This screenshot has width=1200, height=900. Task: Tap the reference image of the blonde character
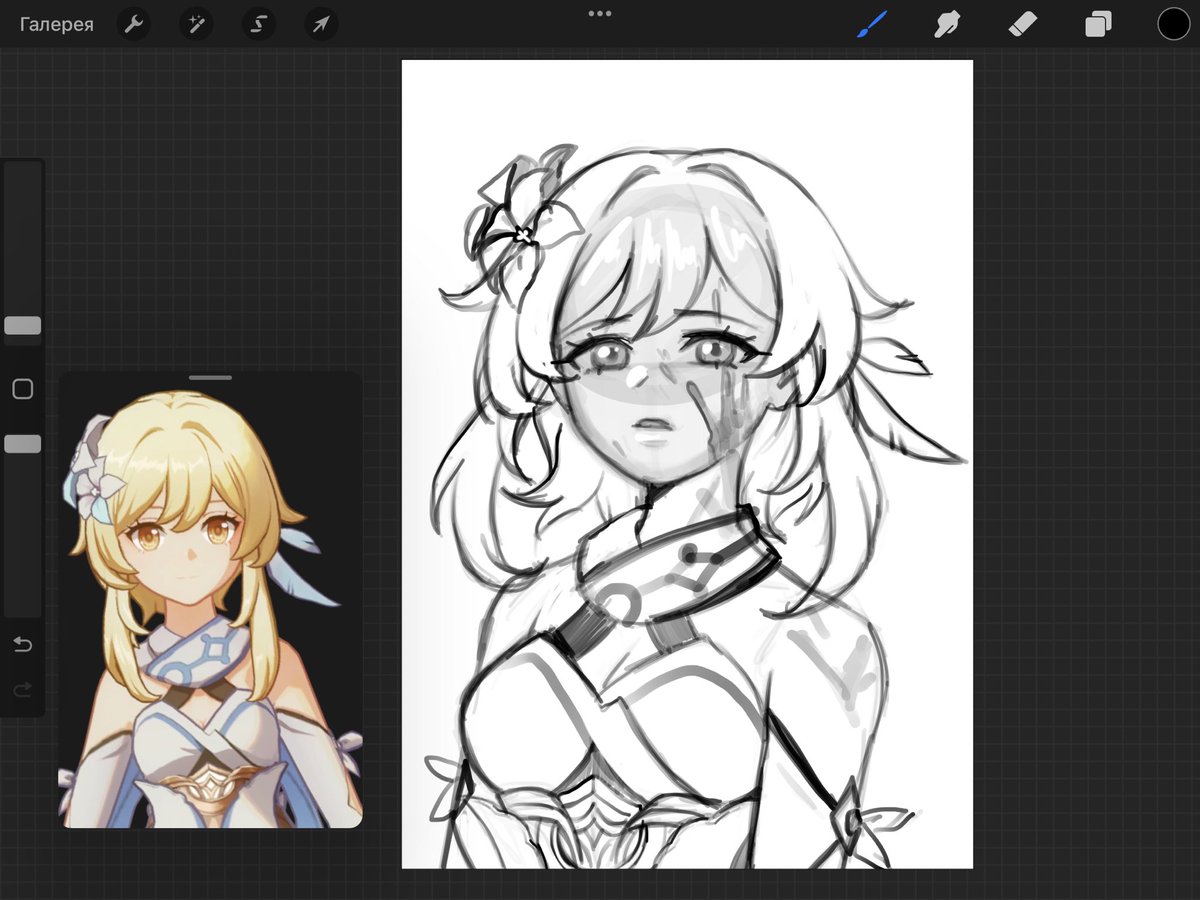point(210,608)
